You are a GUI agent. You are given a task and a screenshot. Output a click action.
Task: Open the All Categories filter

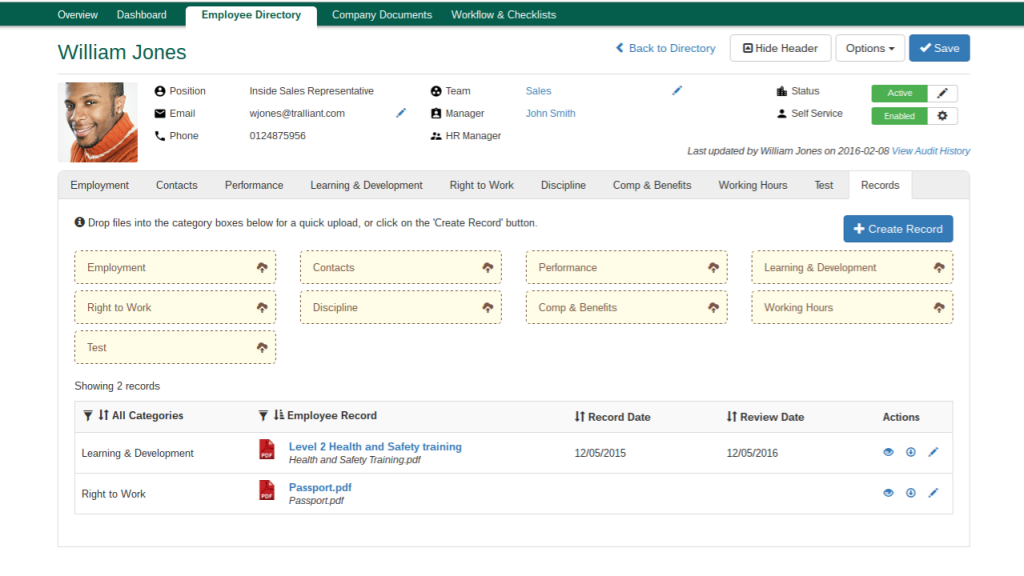[88, 416]
